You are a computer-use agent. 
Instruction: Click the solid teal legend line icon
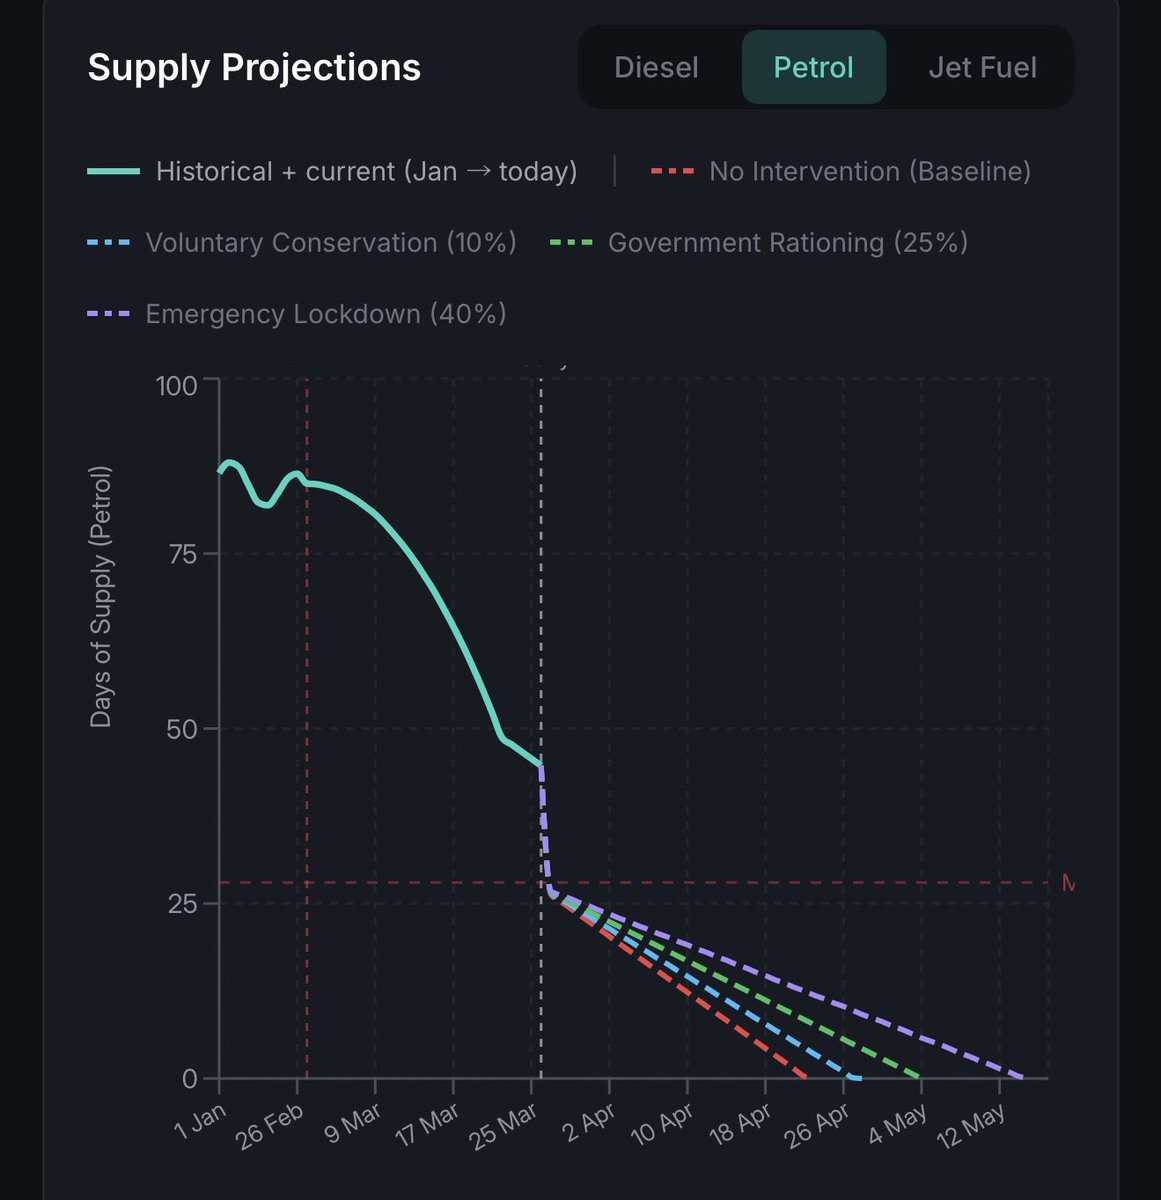(113, 171)
